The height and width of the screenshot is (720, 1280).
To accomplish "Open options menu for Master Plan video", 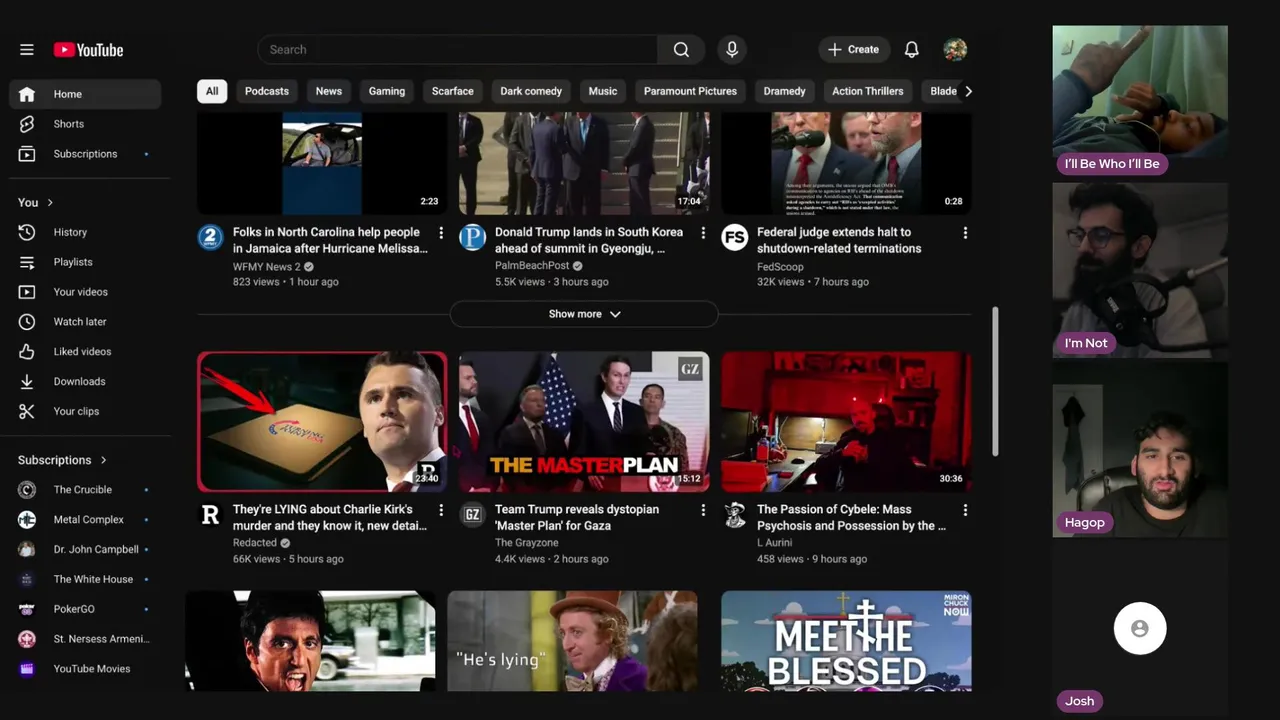I will point(703,510).
